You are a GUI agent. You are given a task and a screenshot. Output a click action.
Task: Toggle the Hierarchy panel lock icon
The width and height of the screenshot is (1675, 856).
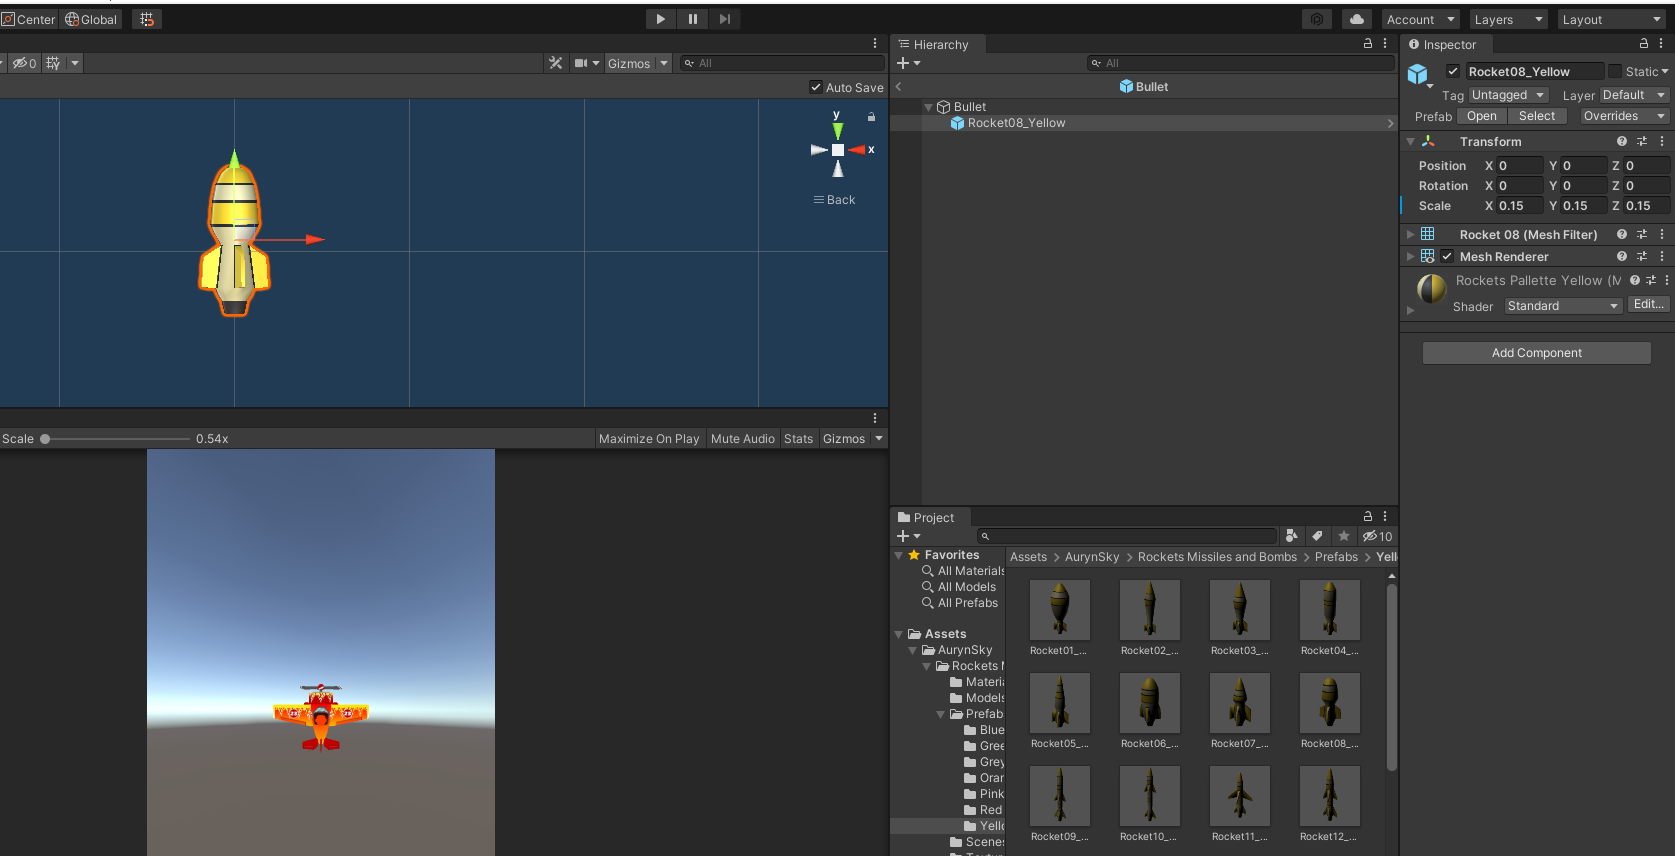1368,44
